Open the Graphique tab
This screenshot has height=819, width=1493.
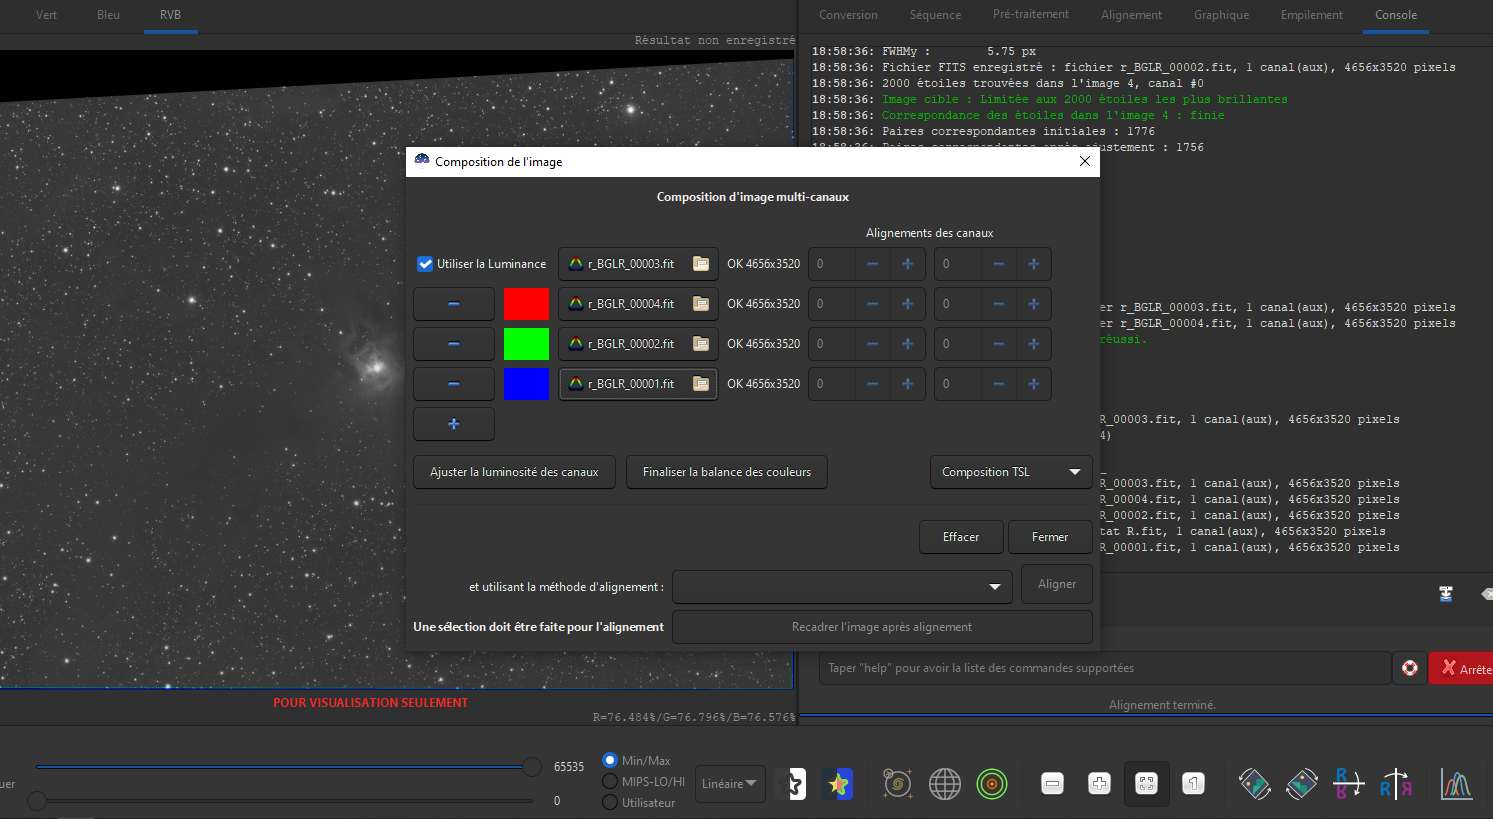tap(1221, 15)
